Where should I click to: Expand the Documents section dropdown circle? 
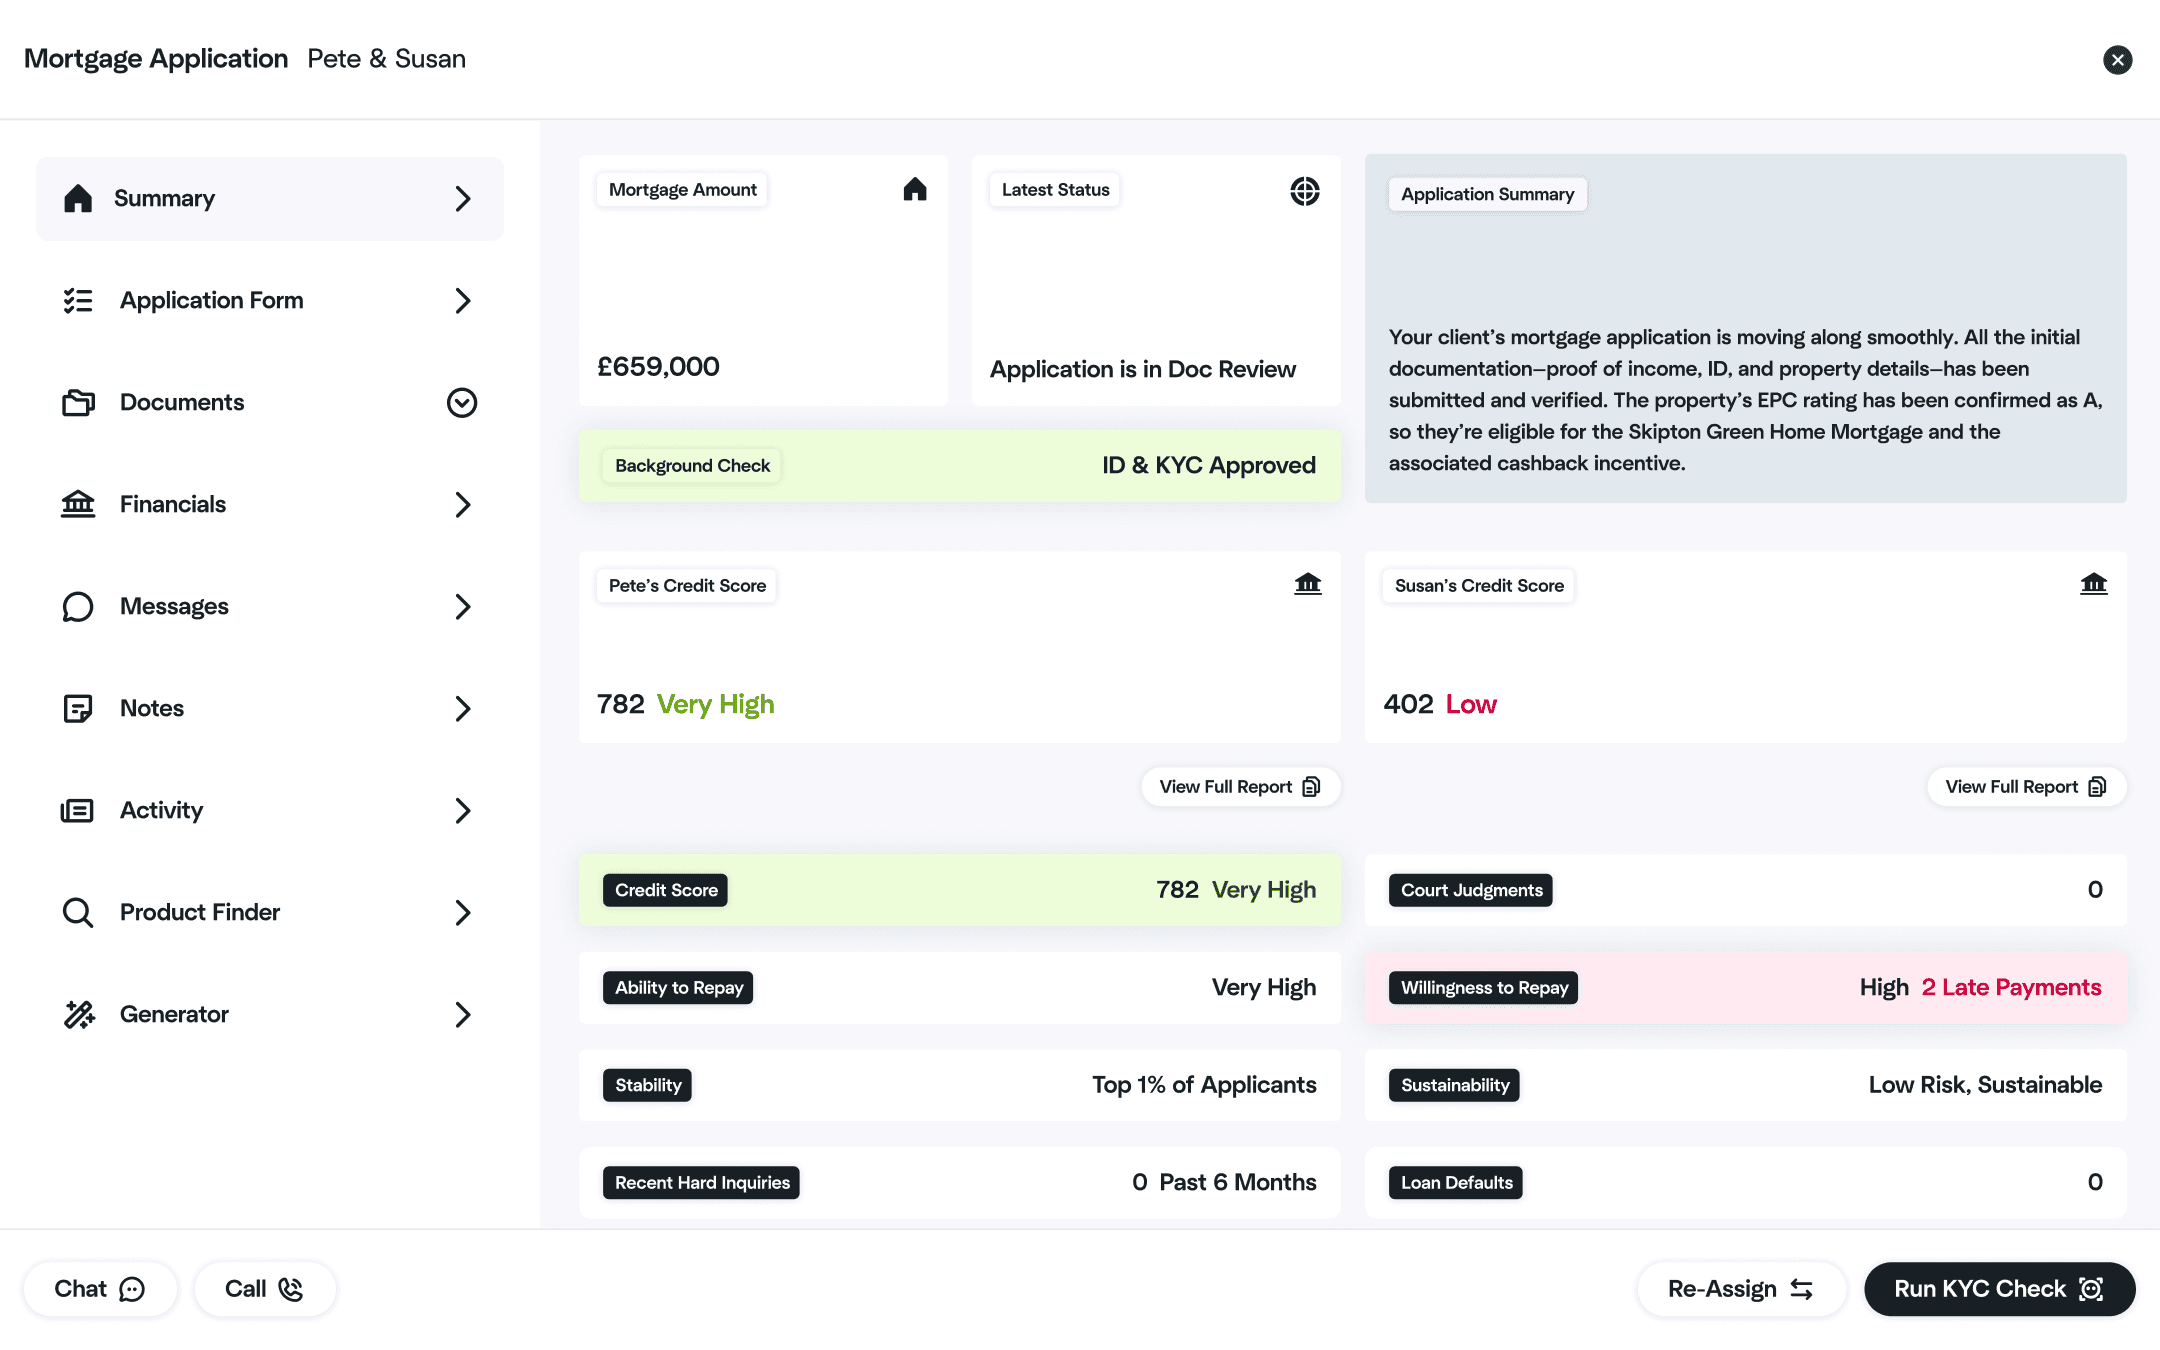coord(461,402)
